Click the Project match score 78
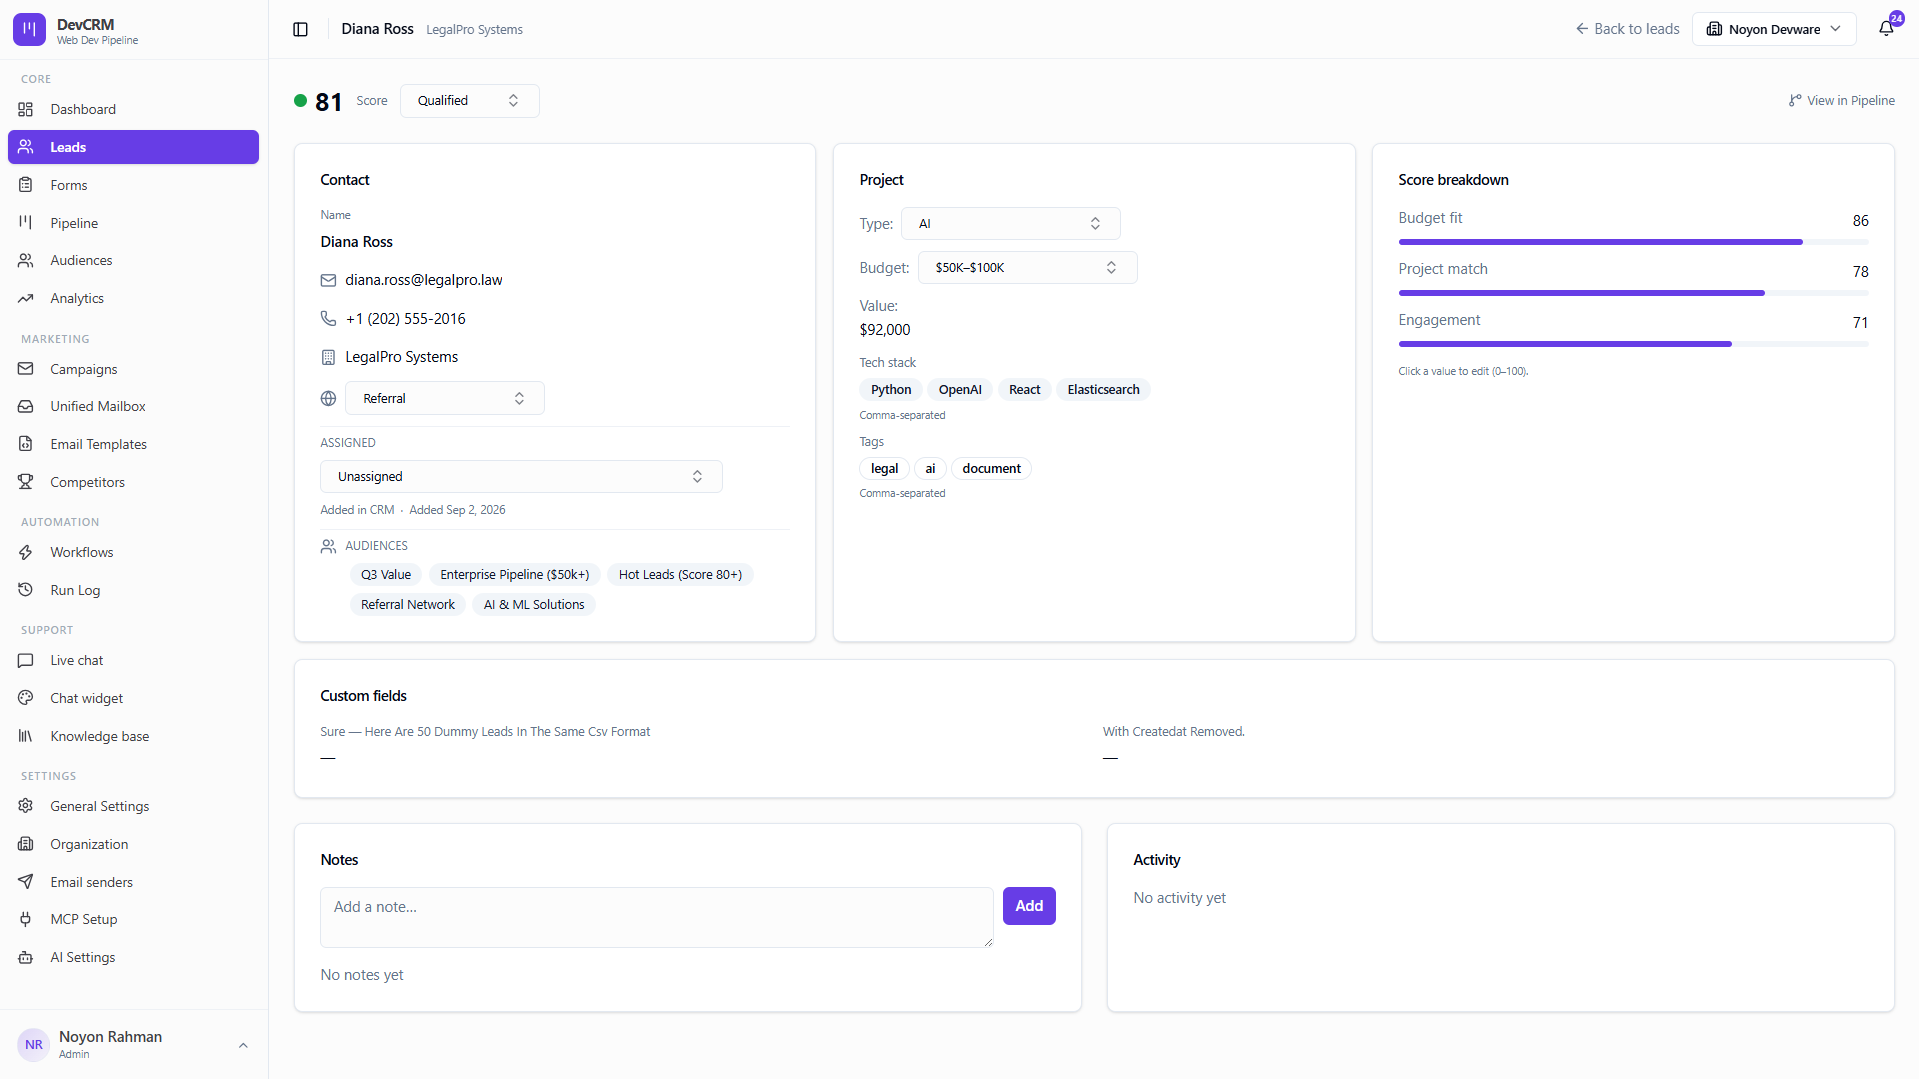This screenshot has height=1079, width=1919. 1860,271
